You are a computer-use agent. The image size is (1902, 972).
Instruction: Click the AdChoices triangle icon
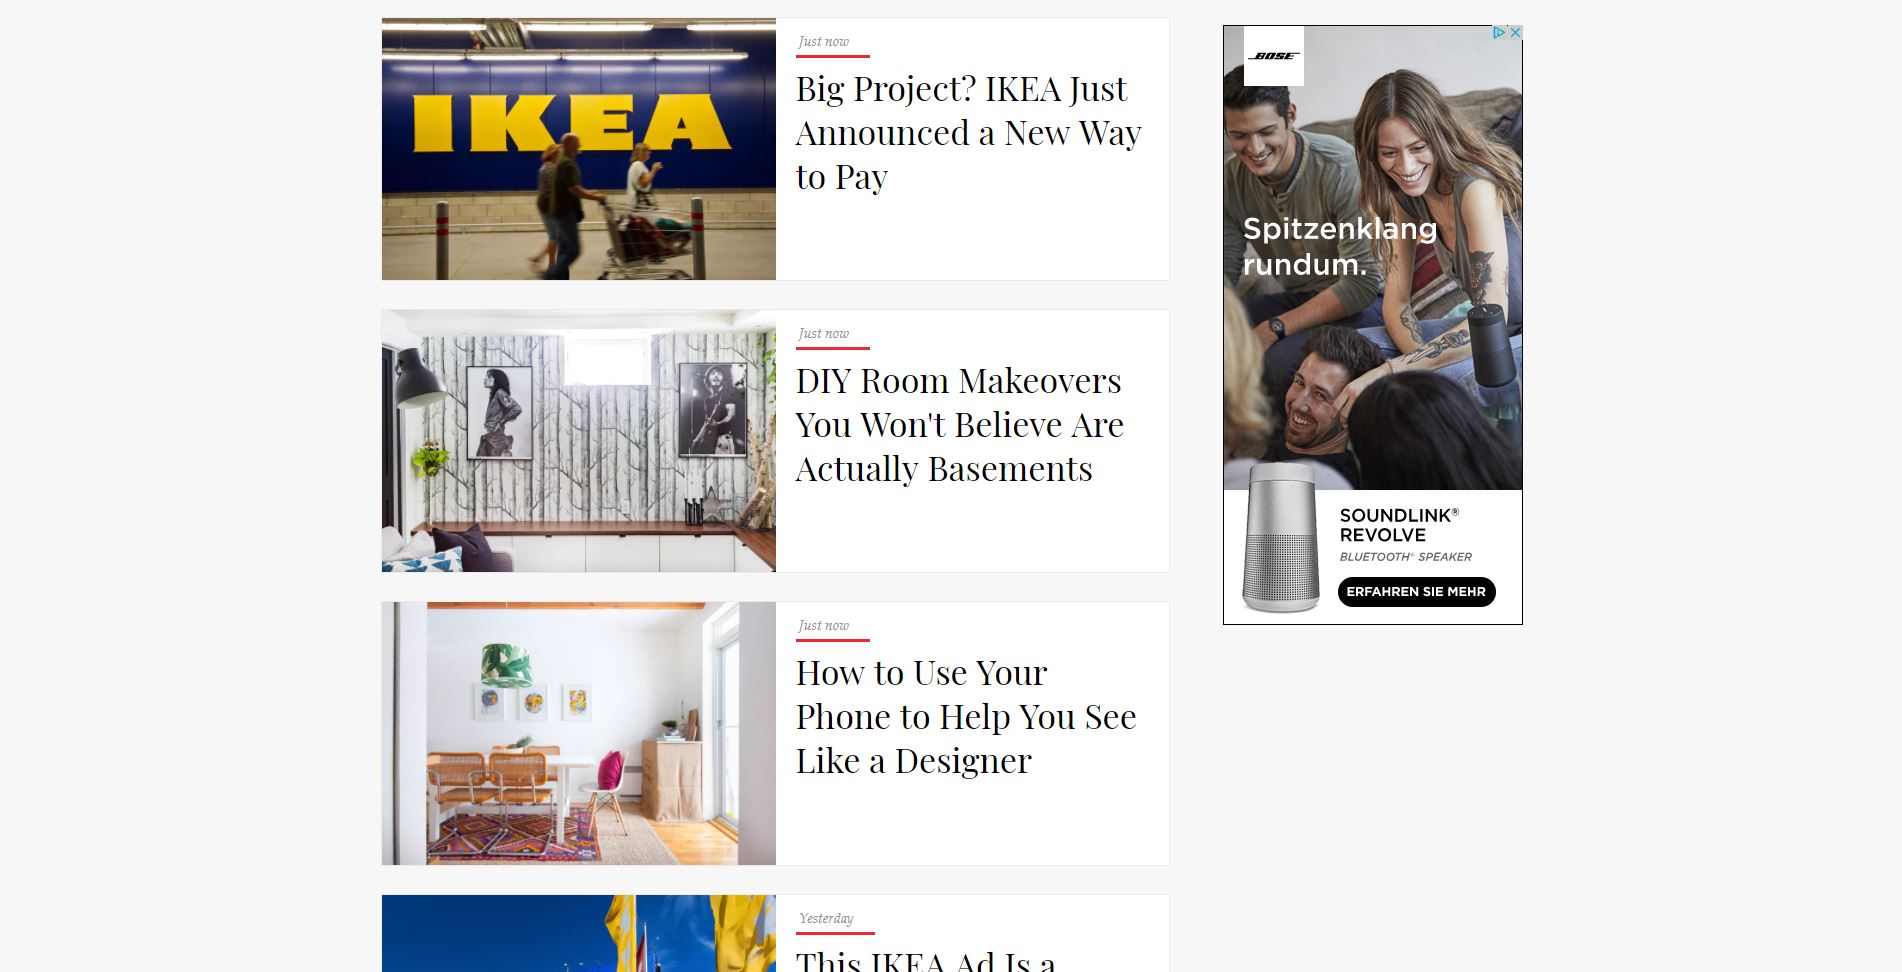[x=1499, y=33]
